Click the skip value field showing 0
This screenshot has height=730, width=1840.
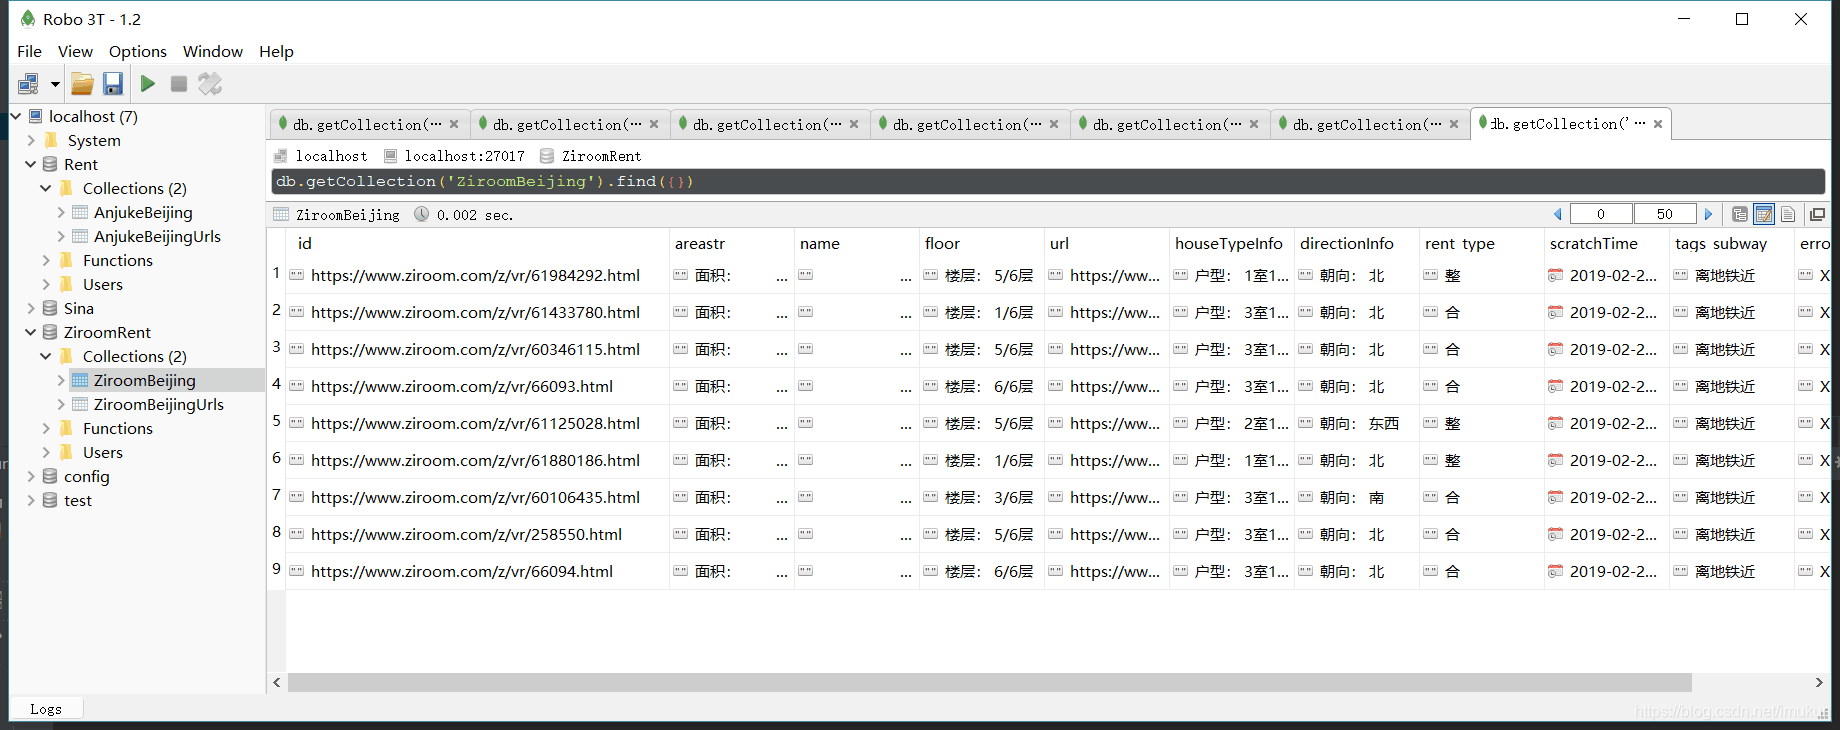tap(1601, 214)
